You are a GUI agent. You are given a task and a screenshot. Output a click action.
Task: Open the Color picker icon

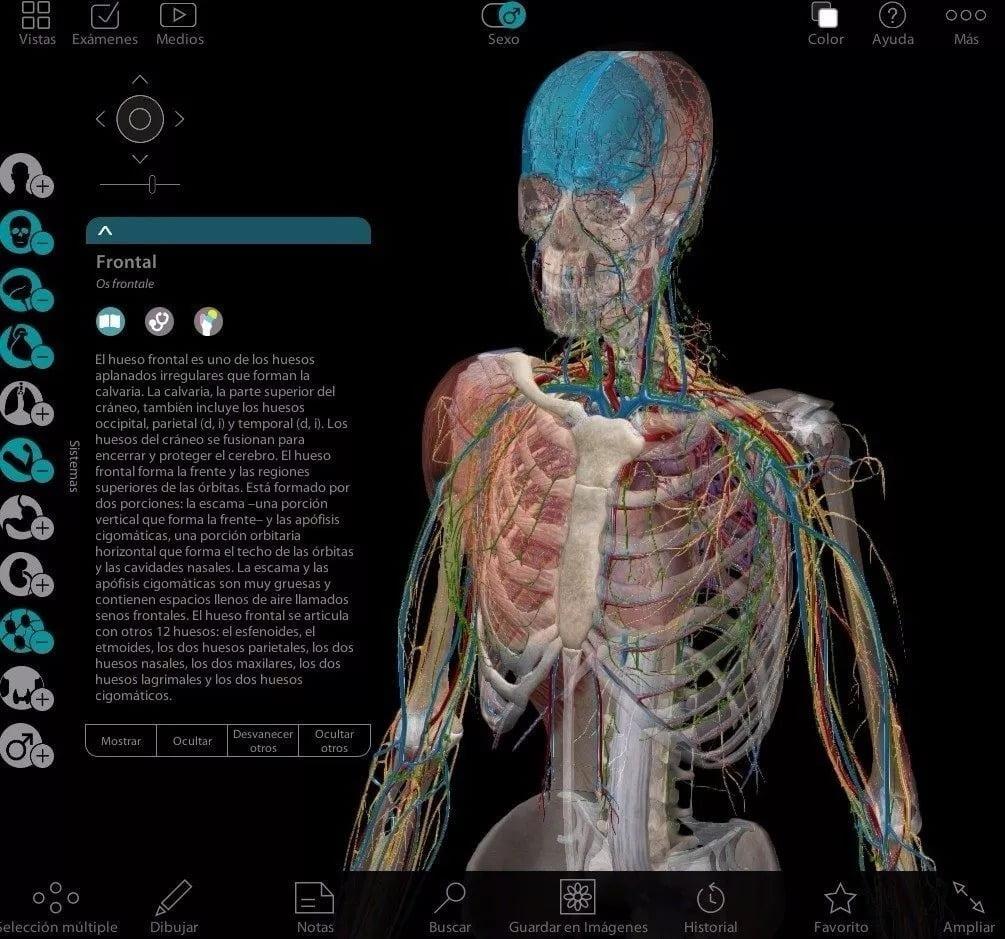click(x=825, y=17)
